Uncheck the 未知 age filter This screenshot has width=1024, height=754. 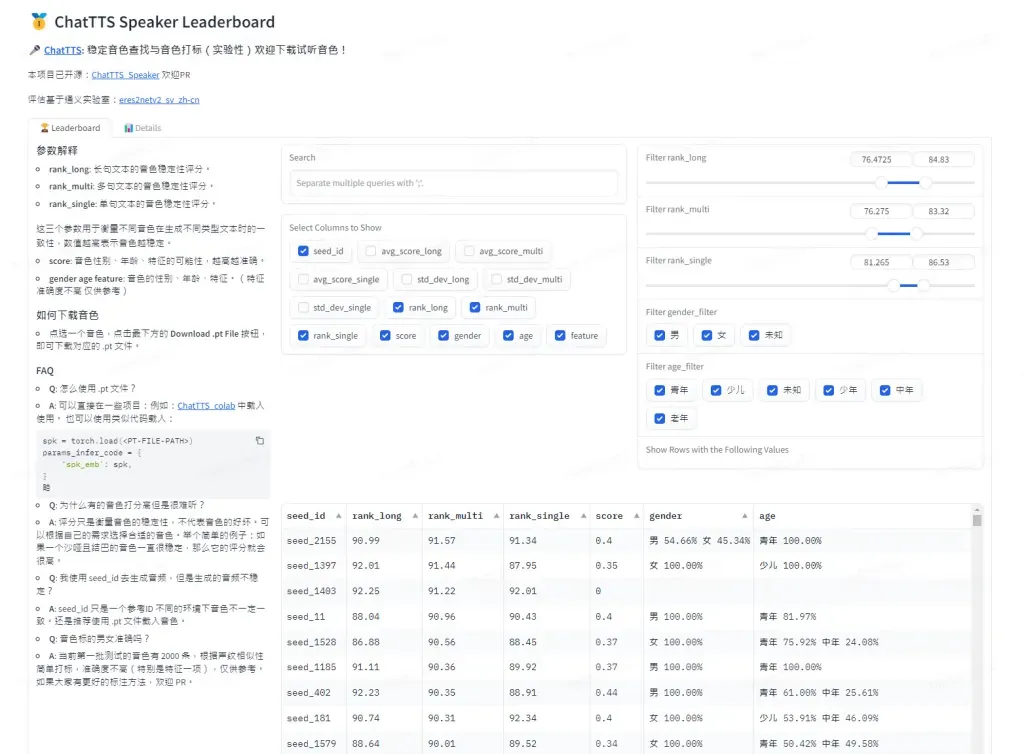point(773,390)
